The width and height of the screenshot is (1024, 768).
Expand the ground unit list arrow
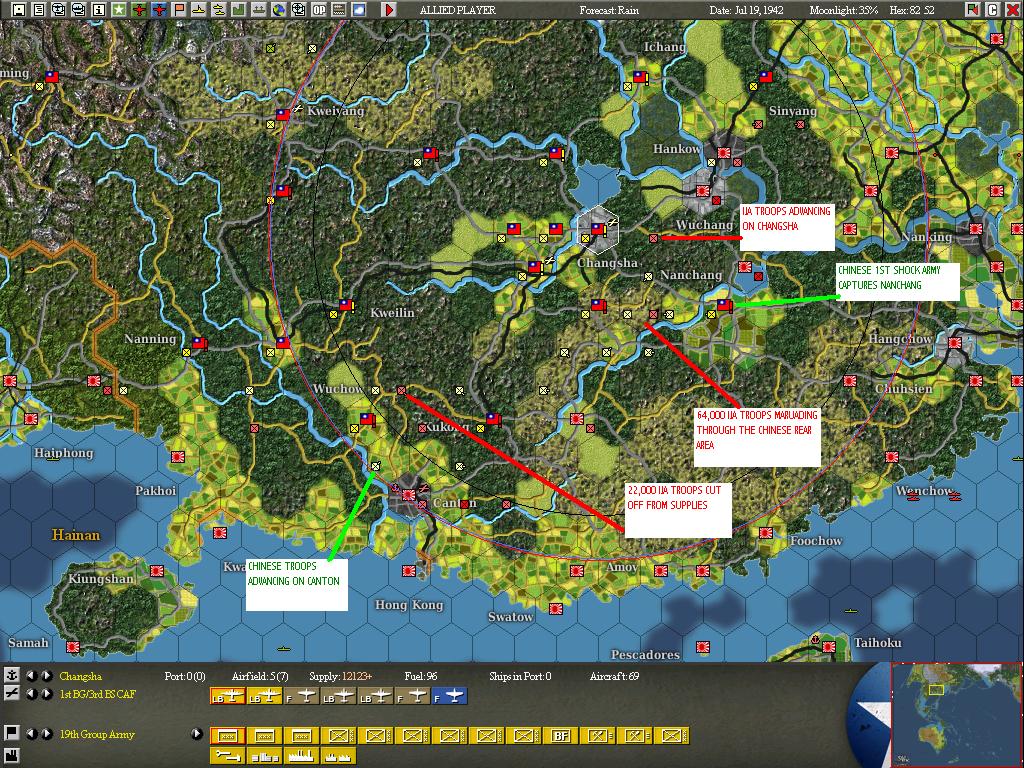pos(197,734)
